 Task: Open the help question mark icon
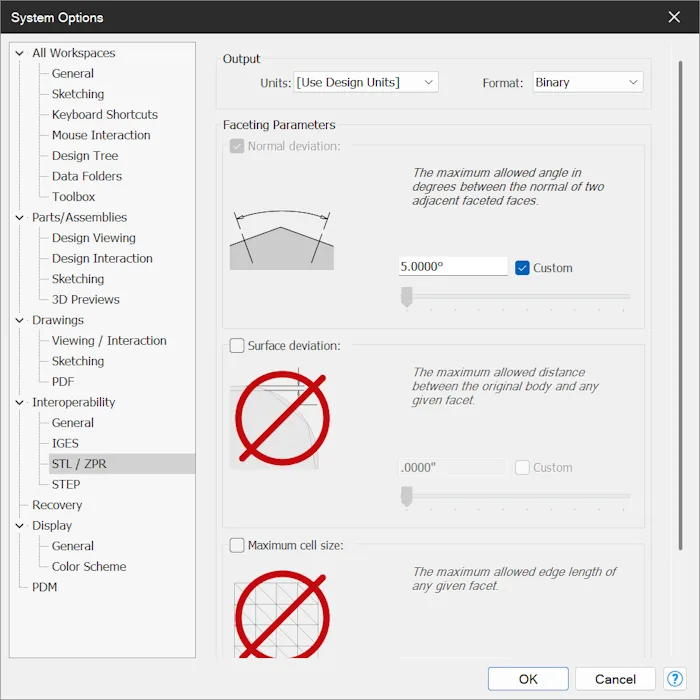click(675, 679)
